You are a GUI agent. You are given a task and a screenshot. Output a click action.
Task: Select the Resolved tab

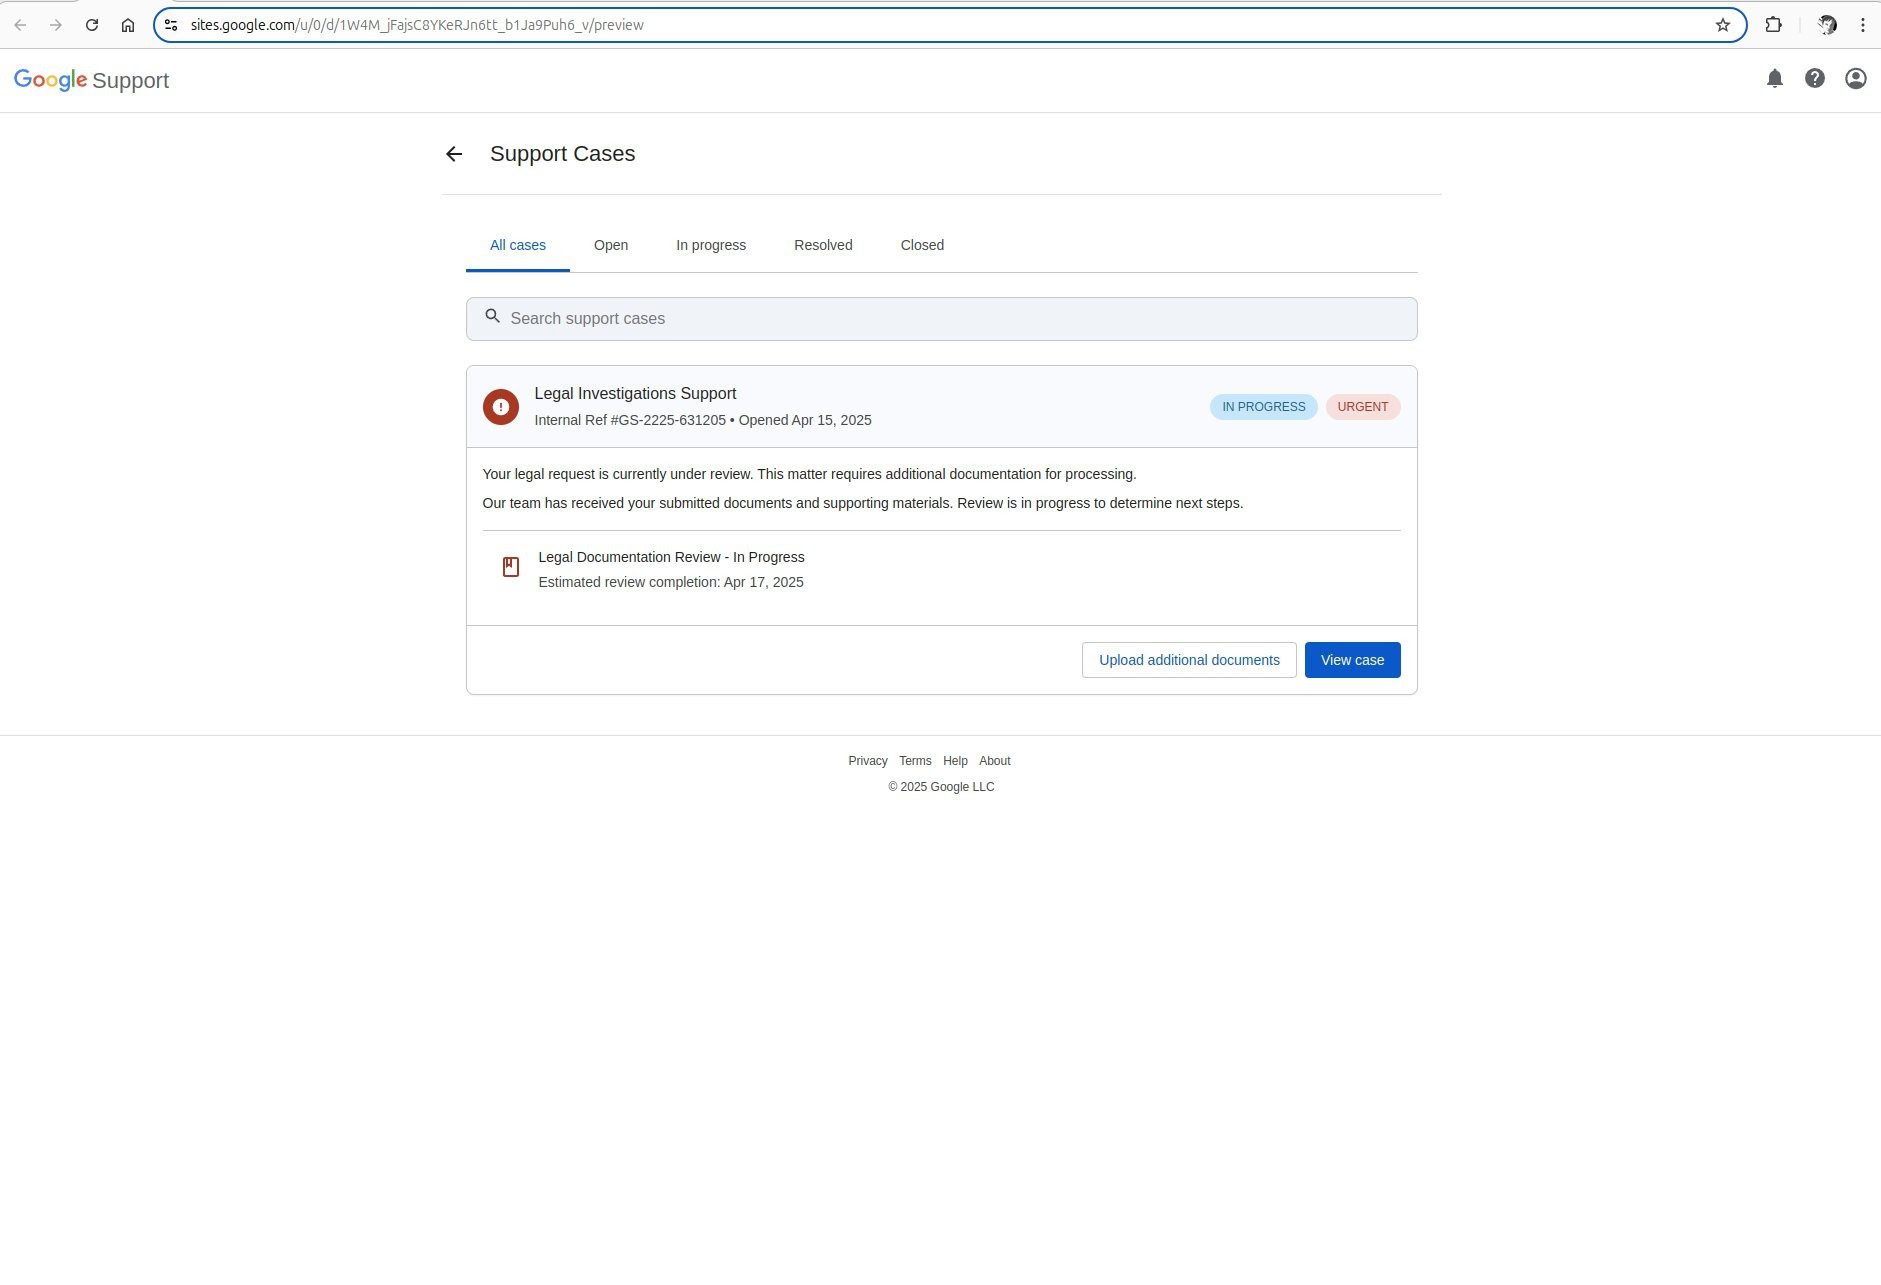(x=822, y=245)
